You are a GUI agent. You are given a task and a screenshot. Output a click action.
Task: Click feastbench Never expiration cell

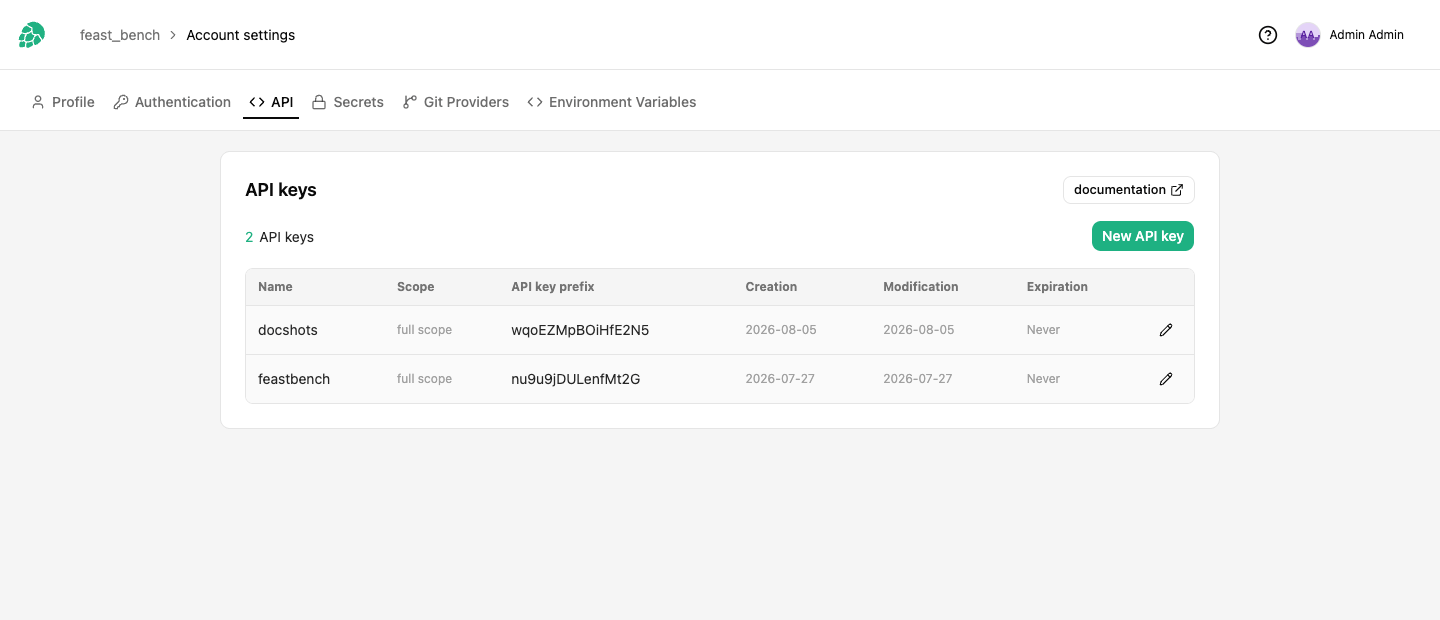1043,379
